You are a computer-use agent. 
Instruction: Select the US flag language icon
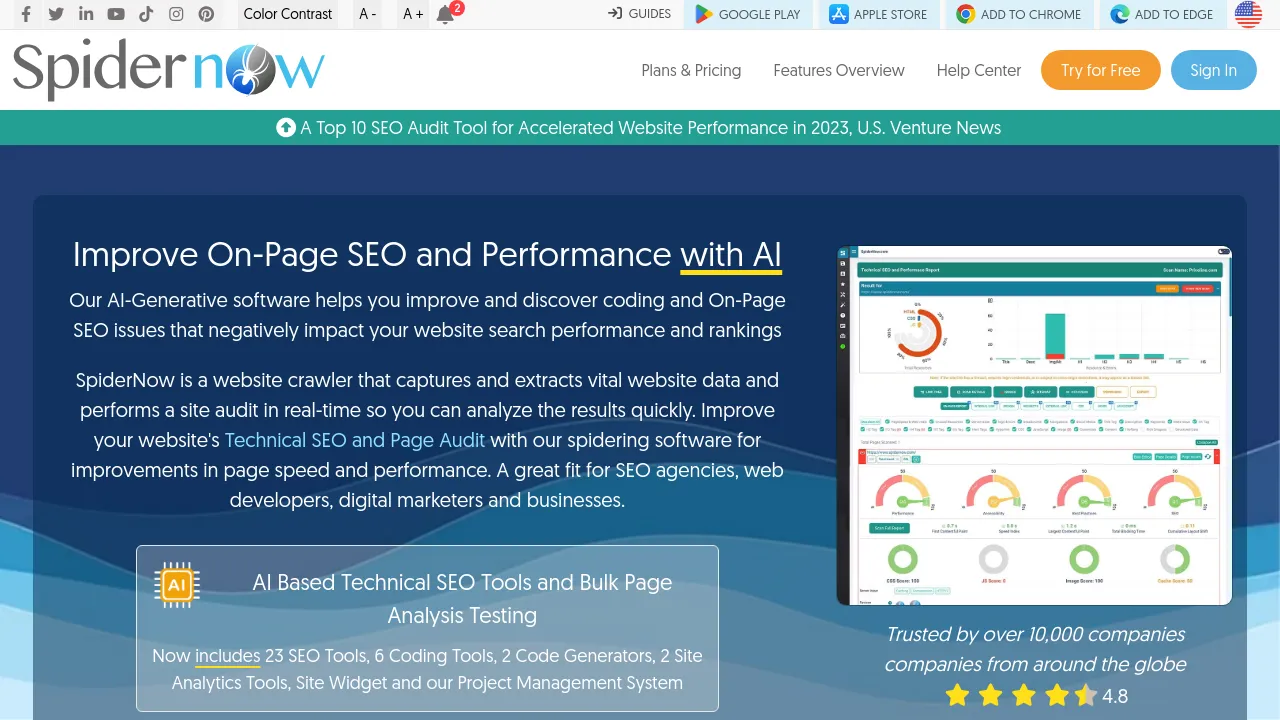click(x=1248, y=14)
